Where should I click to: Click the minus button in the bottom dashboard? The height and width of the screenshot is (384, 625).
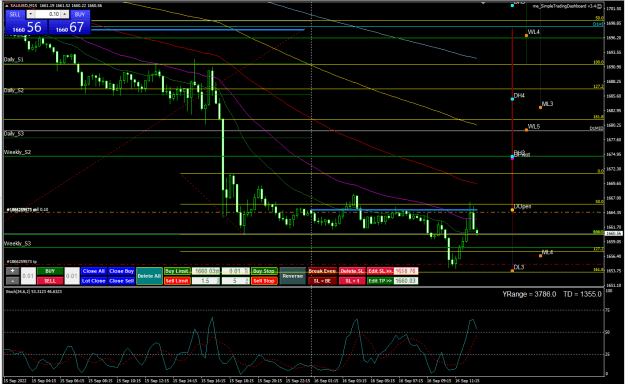coord(12,281)
